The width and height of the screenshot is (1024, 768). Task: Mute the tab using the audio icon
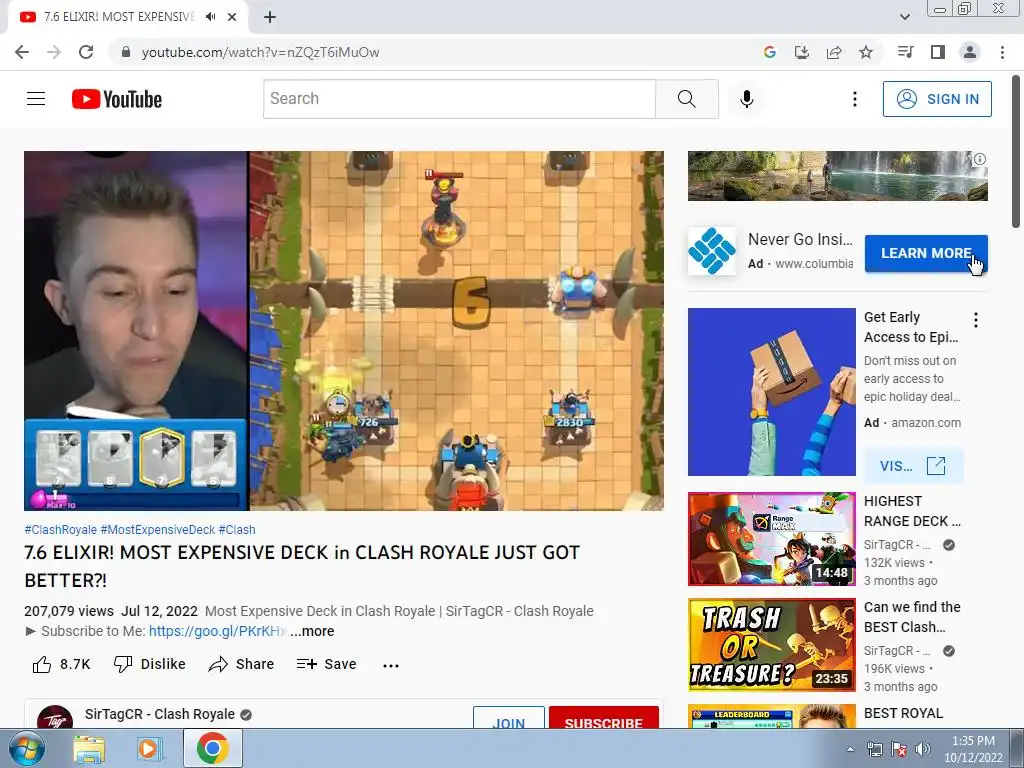[210, 17]
